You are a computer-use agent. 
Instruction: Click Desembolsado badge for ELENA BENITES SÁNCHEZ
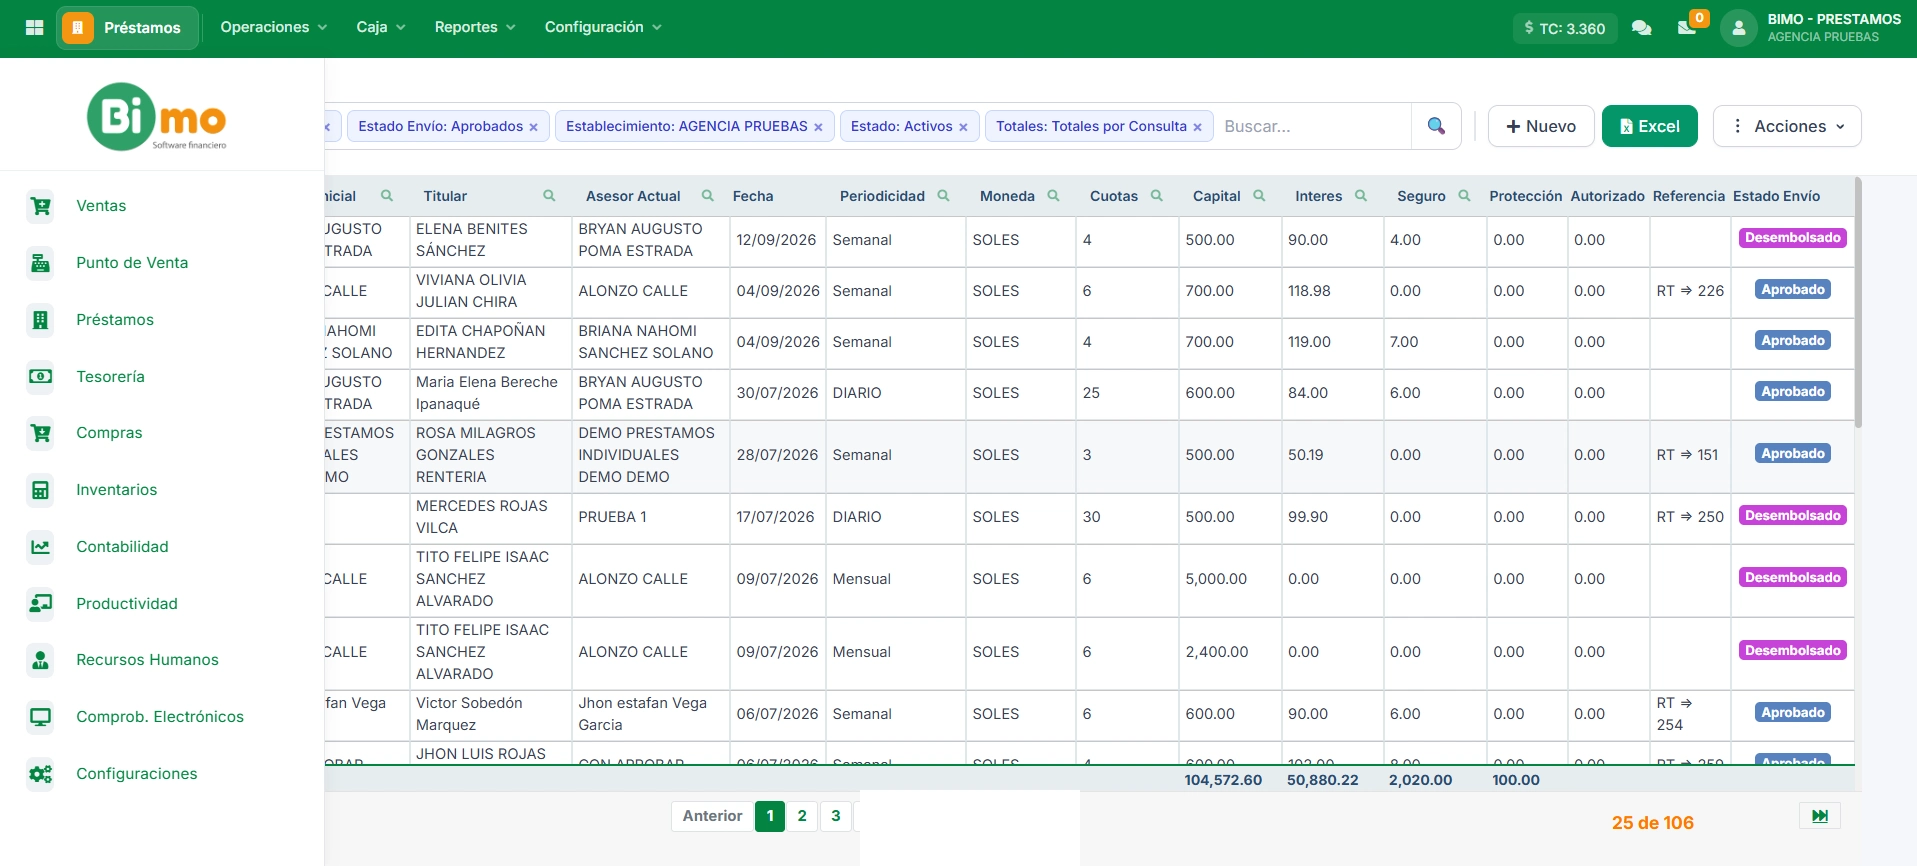point(1792,238)
